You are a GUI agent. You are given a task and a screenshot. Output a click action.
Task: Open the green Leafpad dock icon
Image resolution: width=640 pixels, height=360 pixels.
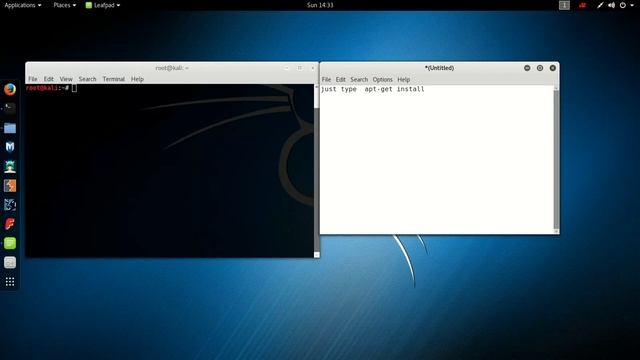pos(10,243)
